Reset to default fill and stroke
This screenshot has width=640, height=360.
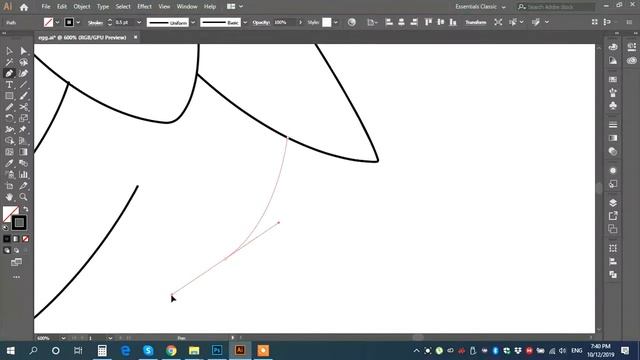click(x=5, y=228)
